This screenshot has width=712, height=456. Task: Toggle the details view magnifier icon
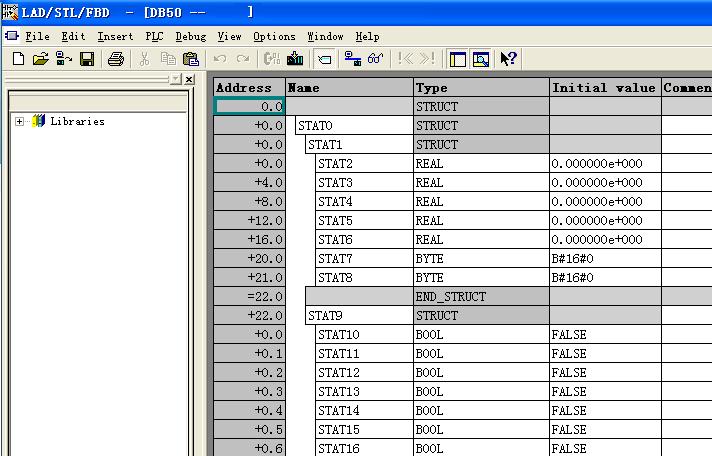click(x=481, y=59)
